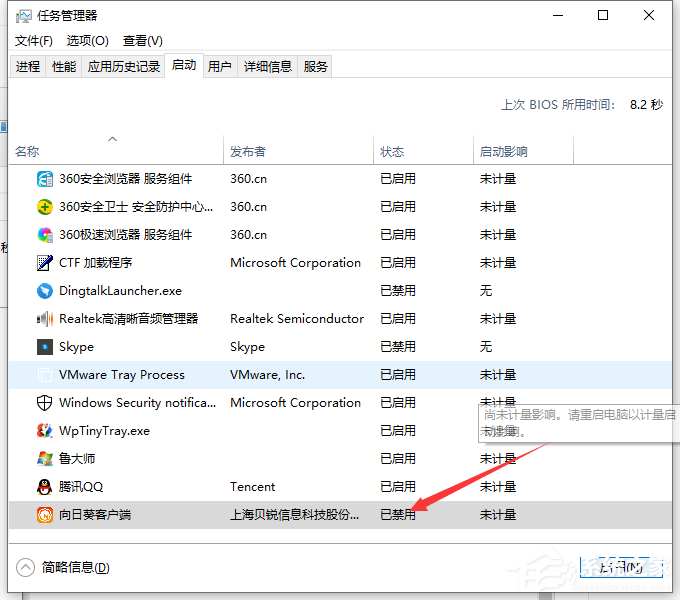This screenshot has height=600, width=680.
Task: Click Microsoft Corporation in CTF 加载程序 row
Action: point(295,263)
